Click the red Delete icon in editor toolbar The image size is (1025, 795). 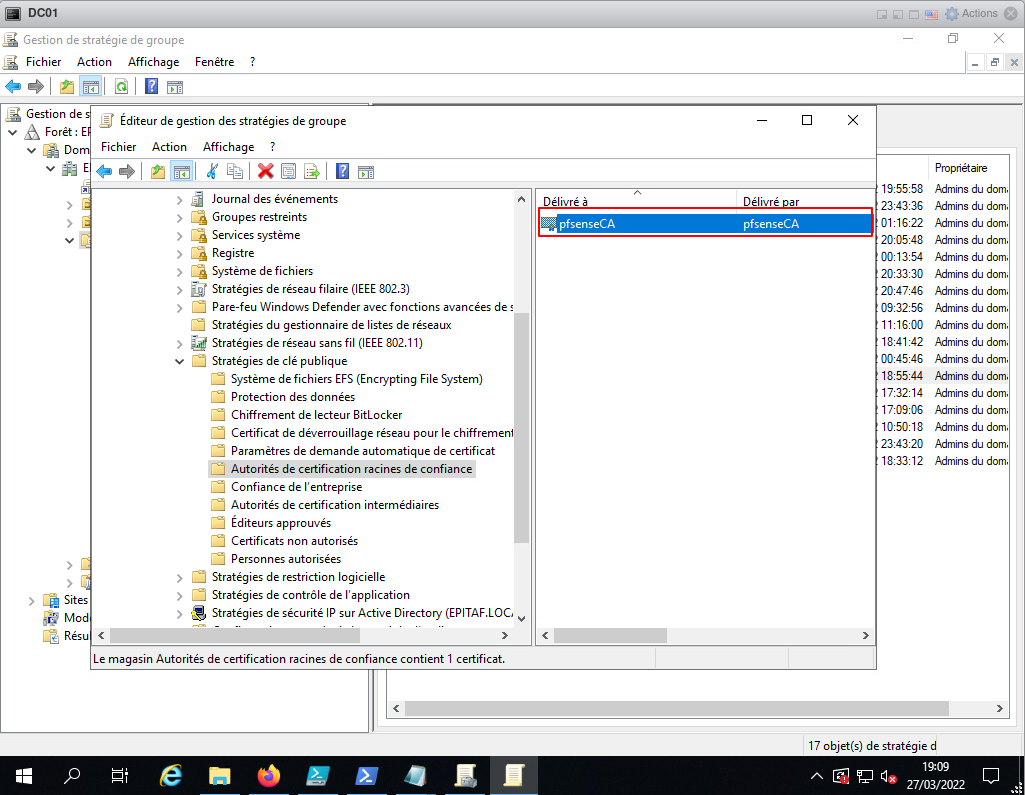coord(265,171)
